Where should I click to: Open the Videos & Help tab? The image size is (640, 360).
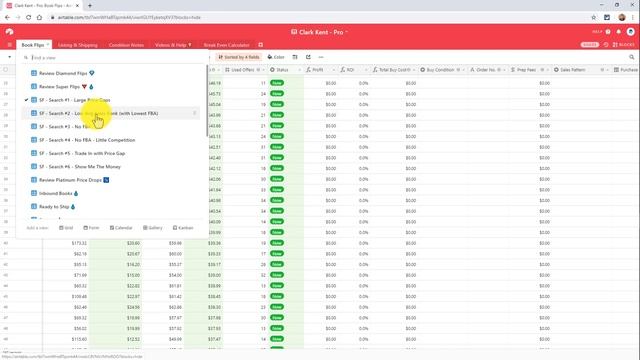[173, 45]
